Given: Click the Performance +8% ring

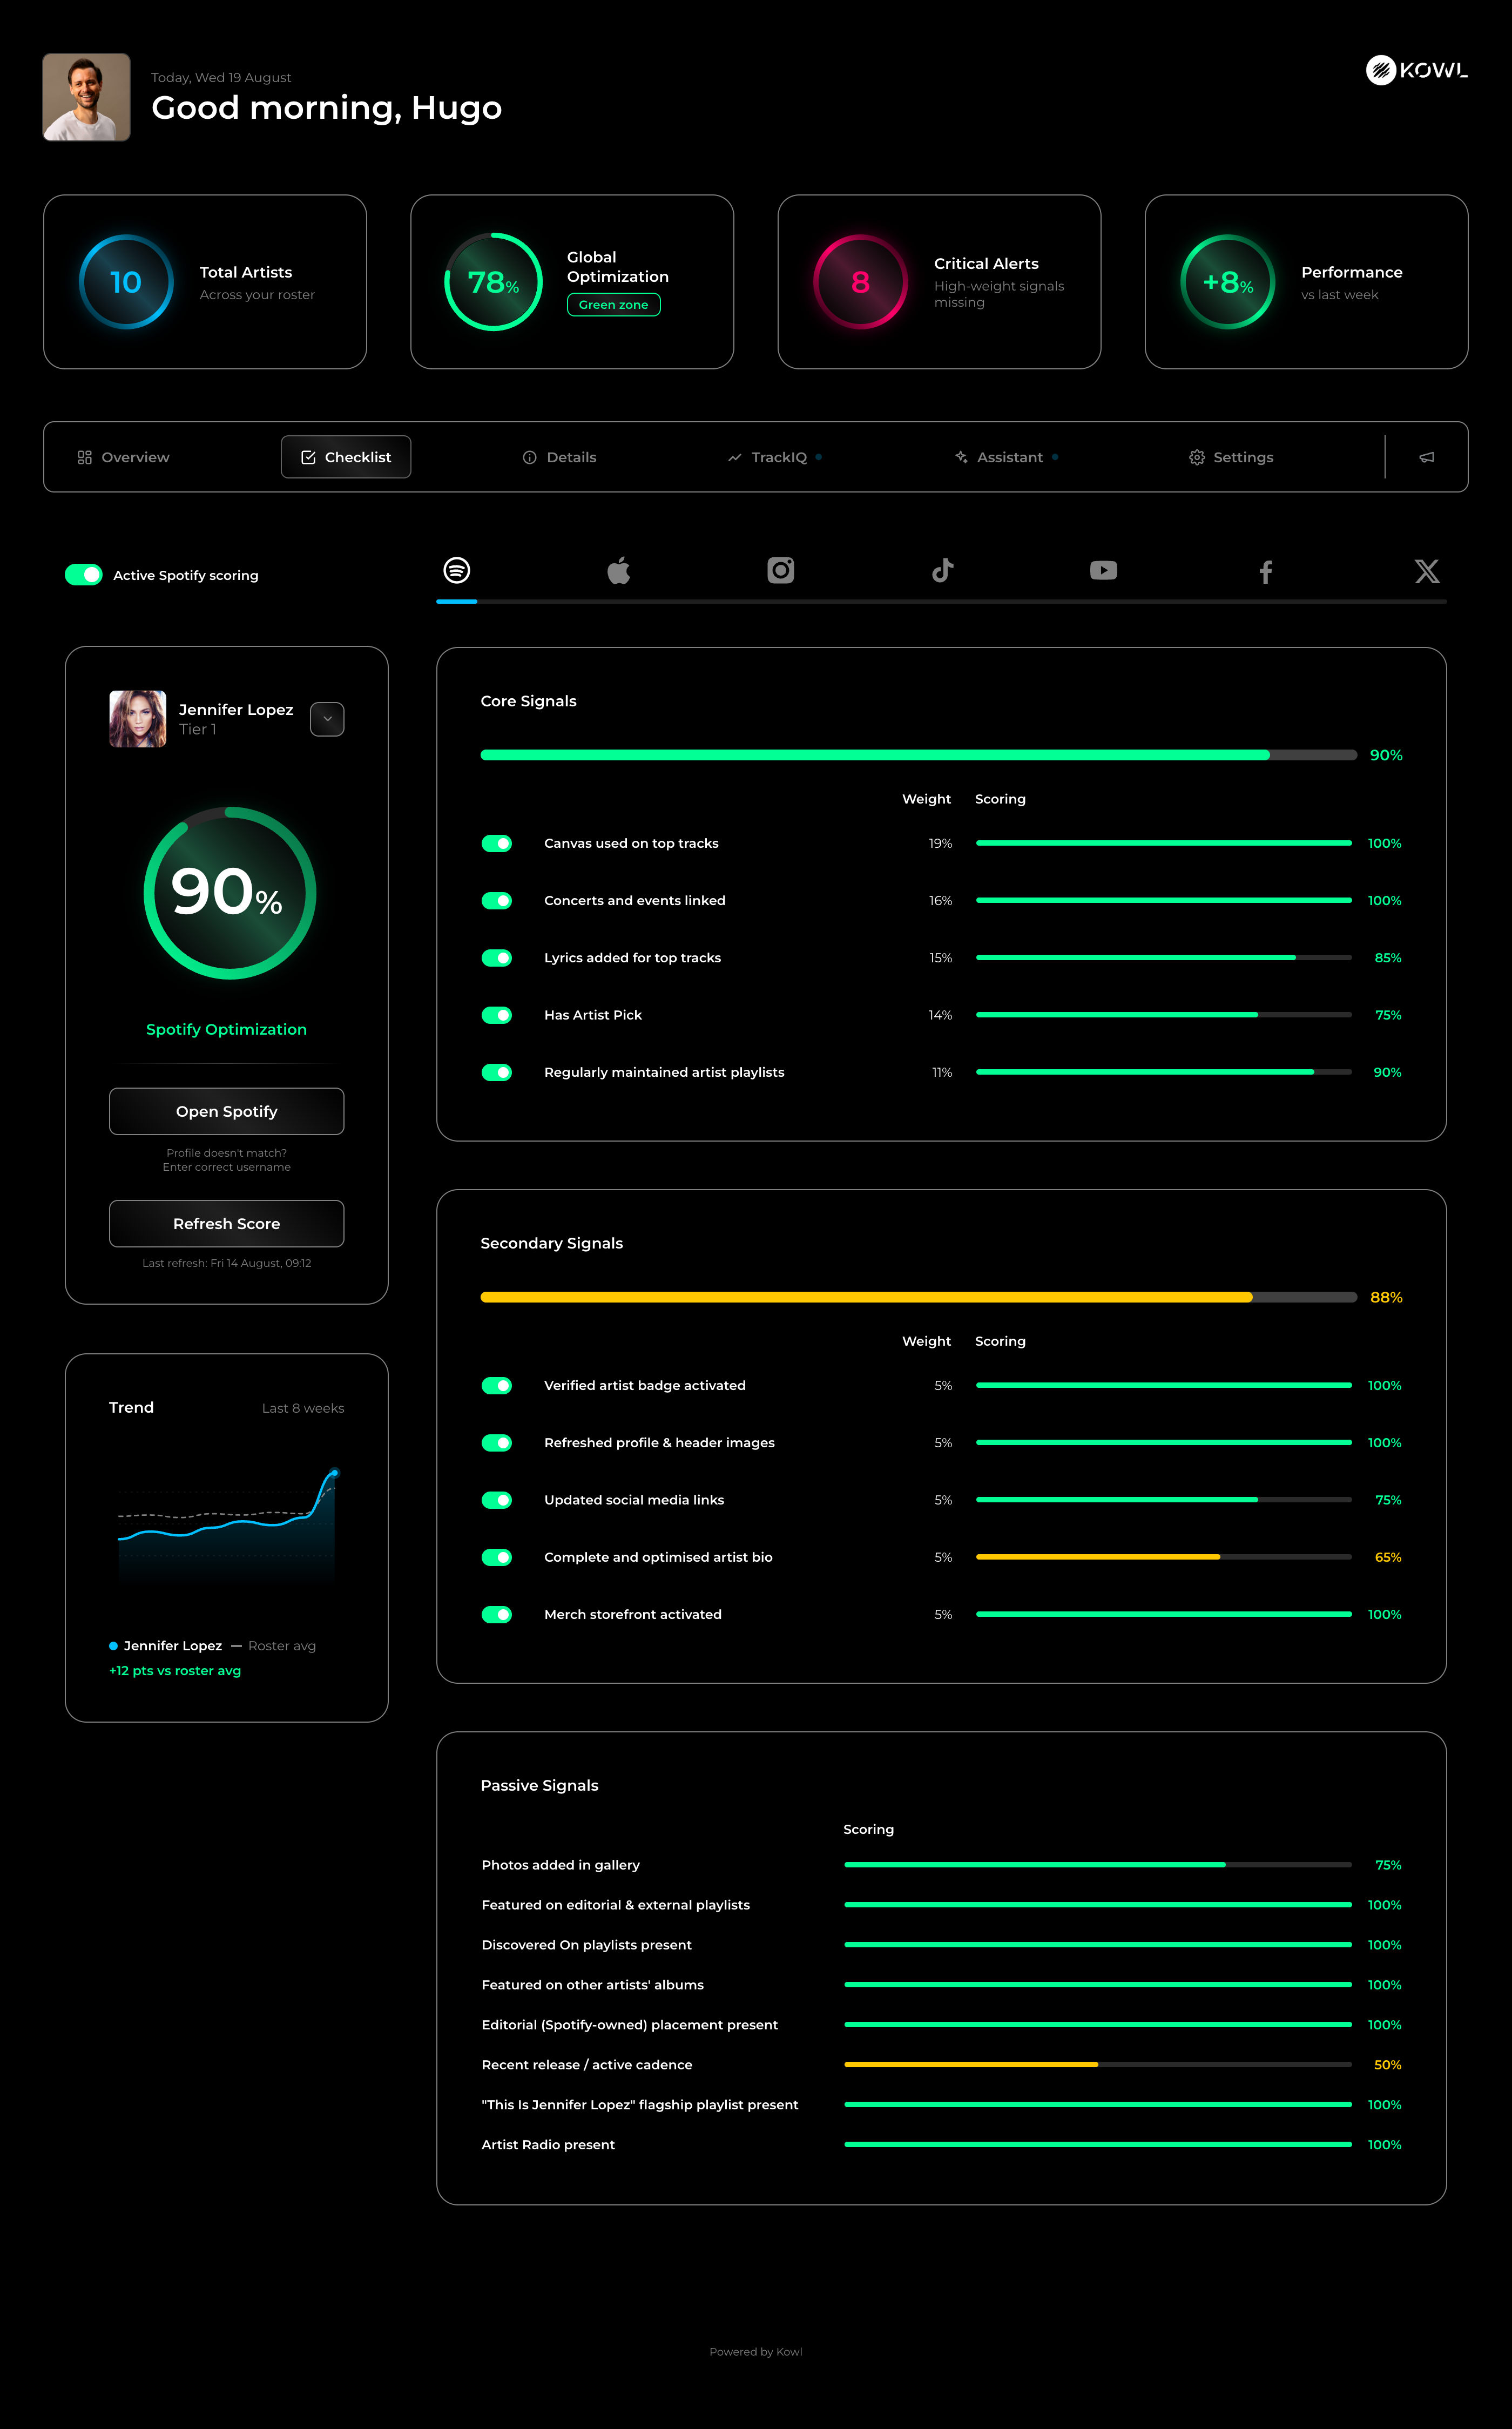Looking at the screenshot, I should pos(1228,282).
